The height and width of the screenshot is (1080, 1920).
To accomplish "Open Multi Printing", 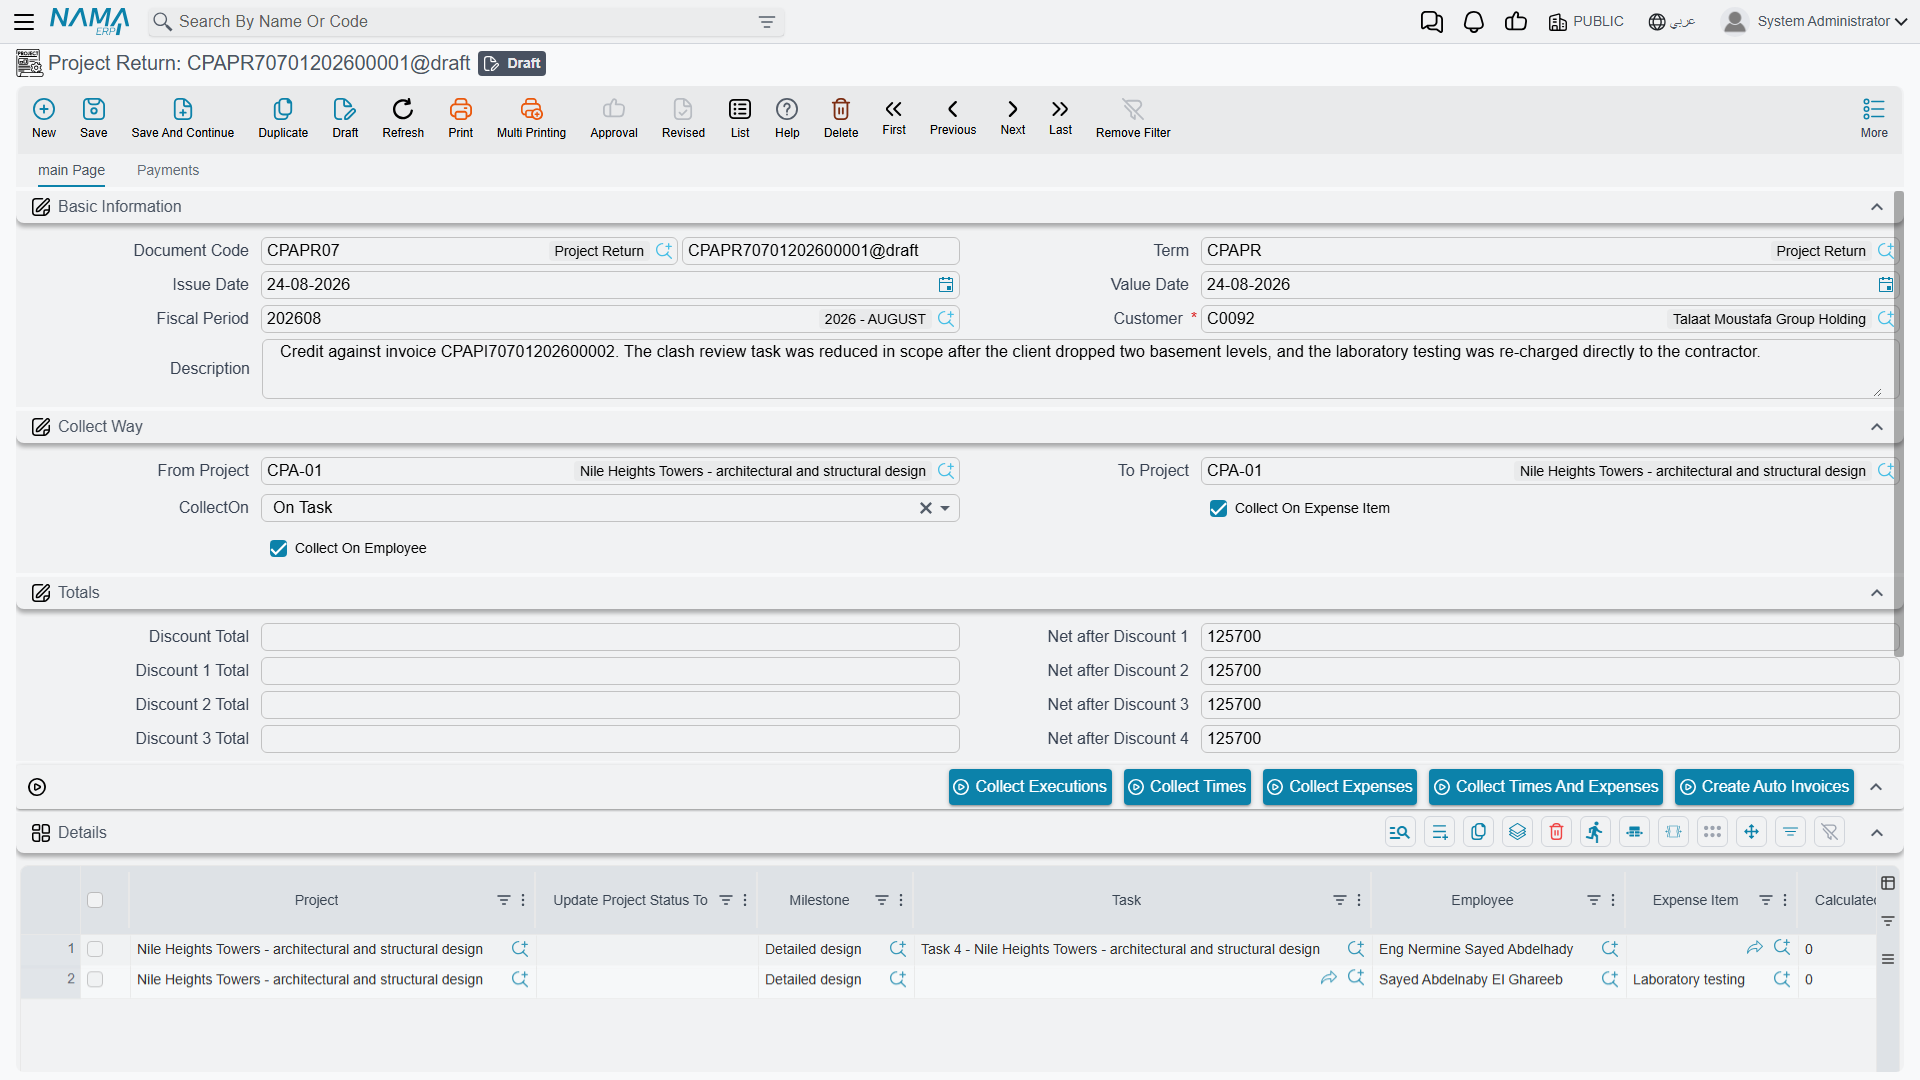I will click(531, 118).
